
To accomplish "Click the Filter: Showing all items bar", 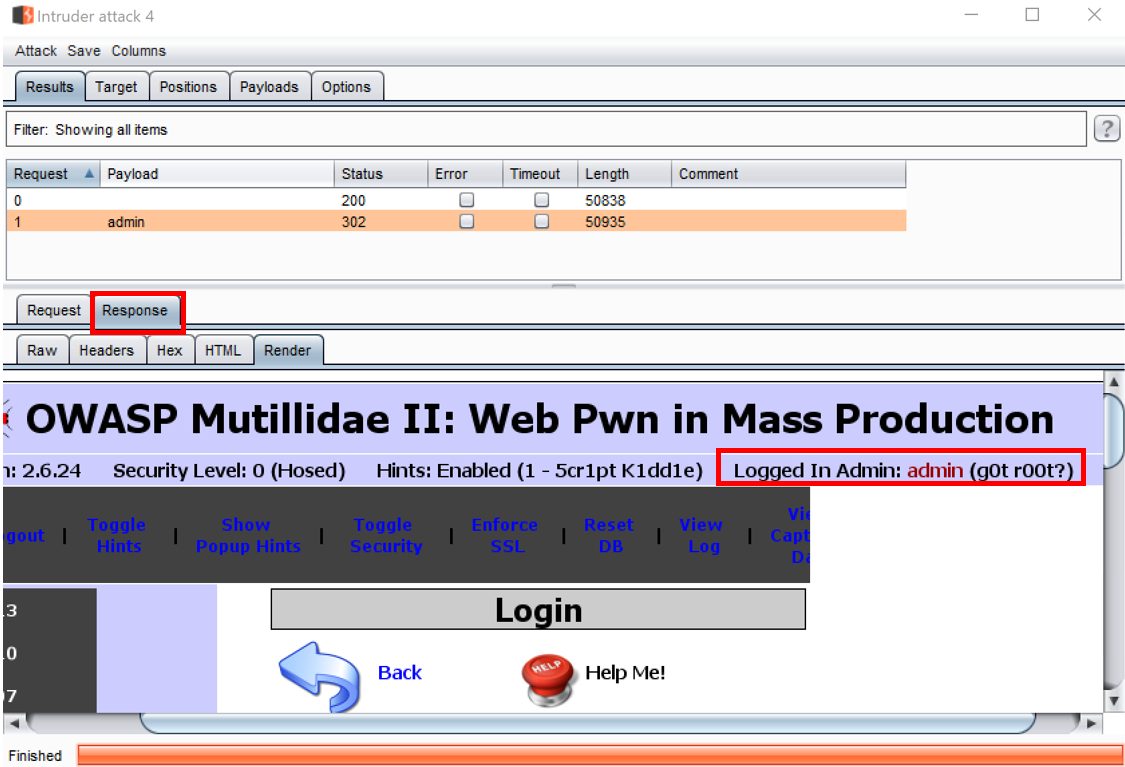I will point(545,129).
